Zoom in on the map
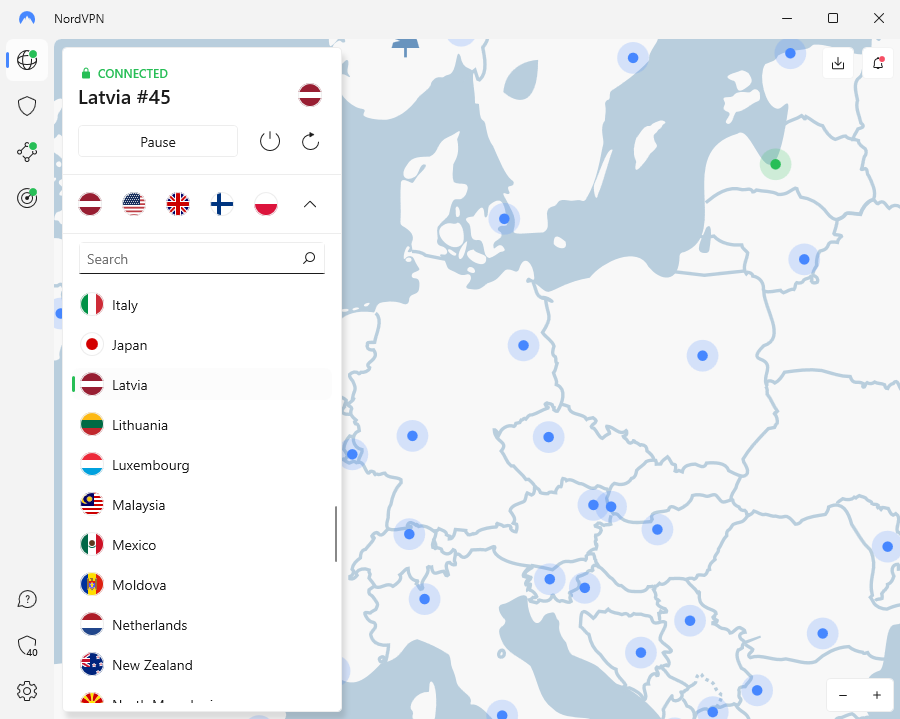 click(x=877, y=695)
